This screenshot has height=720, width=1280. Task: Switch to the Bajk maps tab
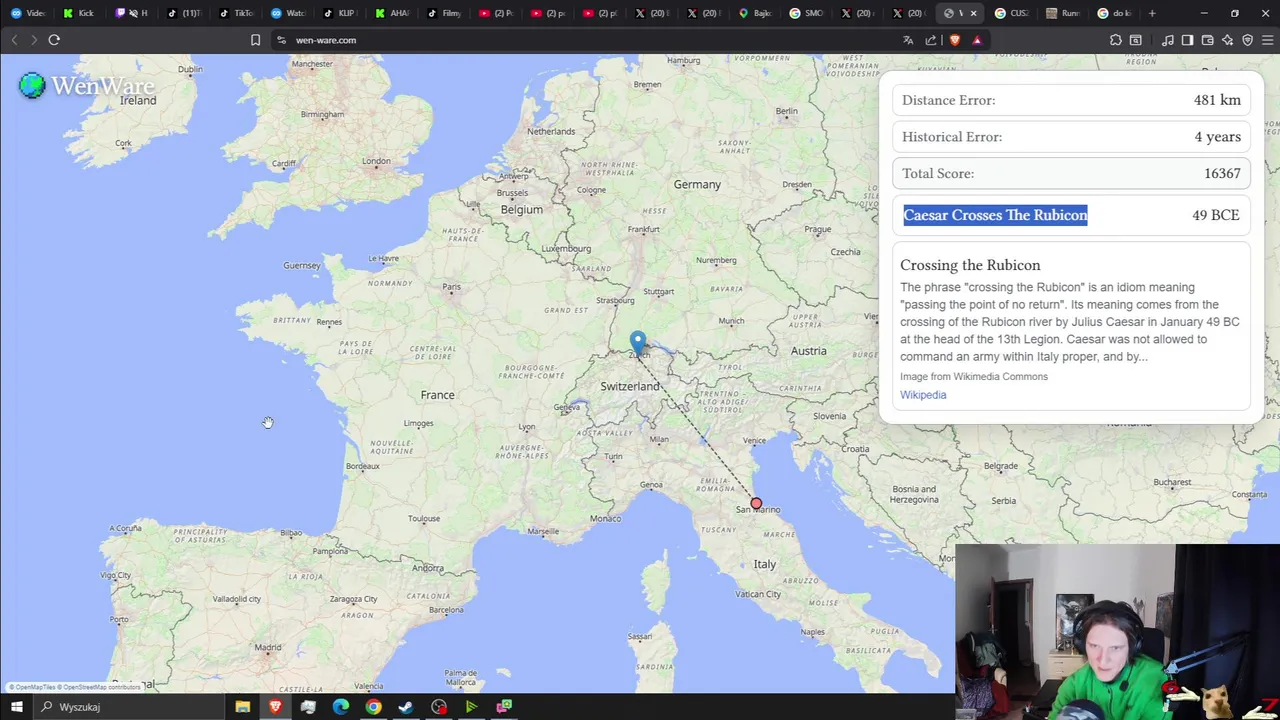[754, 13]
